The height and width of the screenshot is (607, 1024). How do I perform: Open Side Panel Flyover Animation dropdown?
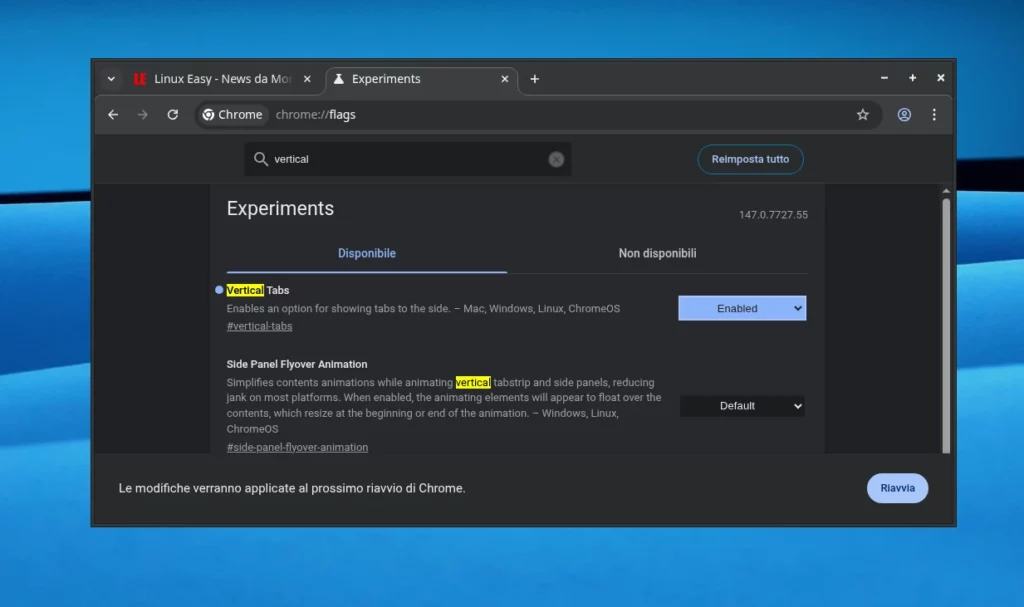click(742, 406)
